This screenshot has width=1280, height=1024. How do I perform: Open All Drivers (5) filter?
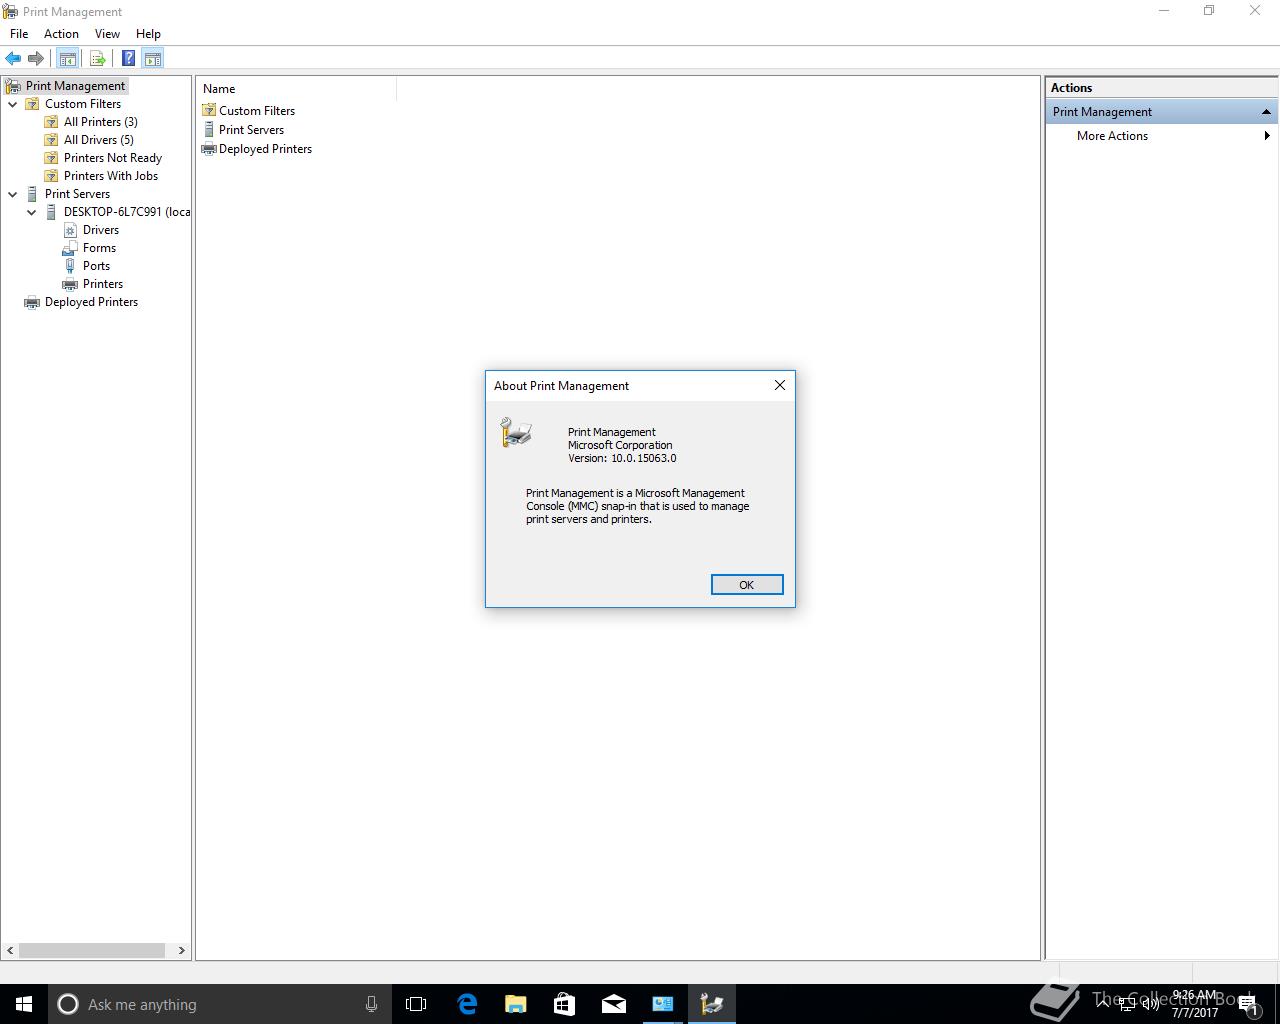pos(99,140)
